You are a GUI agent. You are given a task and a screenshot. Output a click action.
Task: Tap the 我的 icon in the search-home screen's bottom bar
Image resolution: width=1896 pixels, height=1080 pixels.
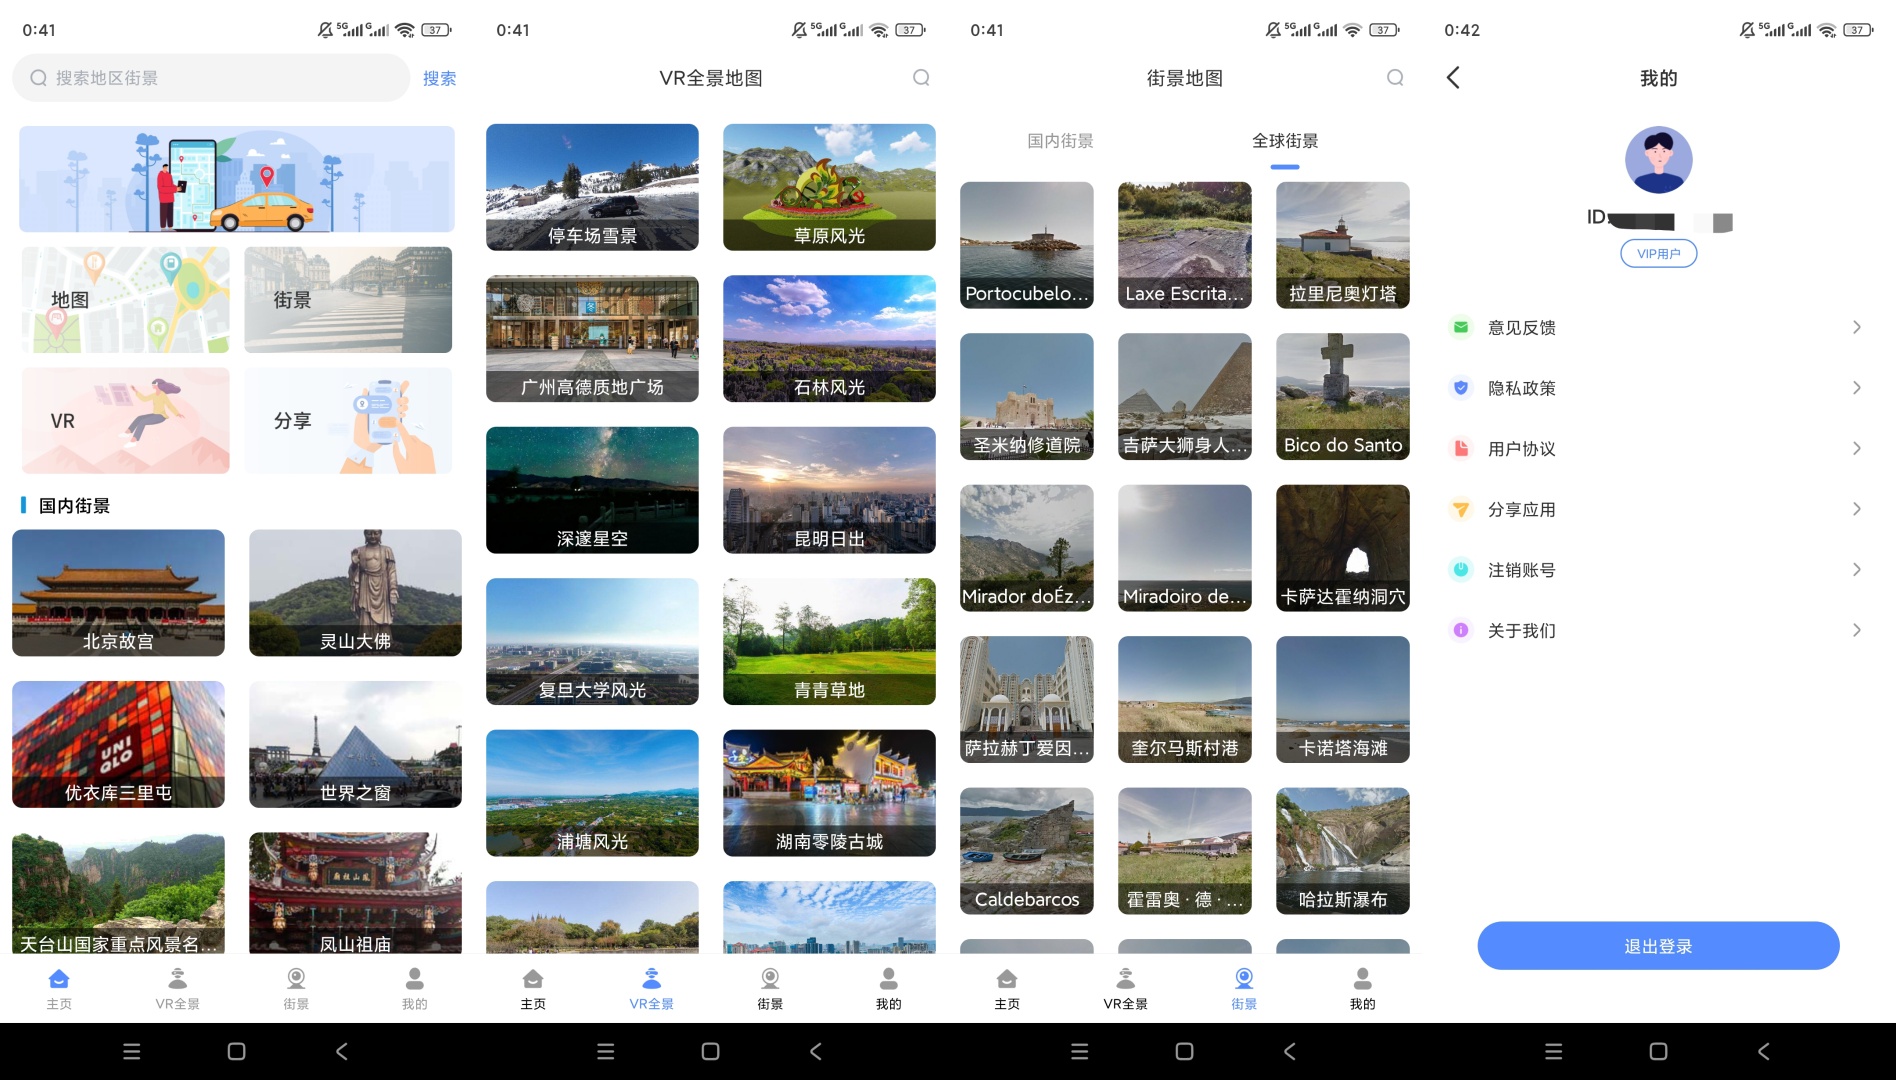415,978
